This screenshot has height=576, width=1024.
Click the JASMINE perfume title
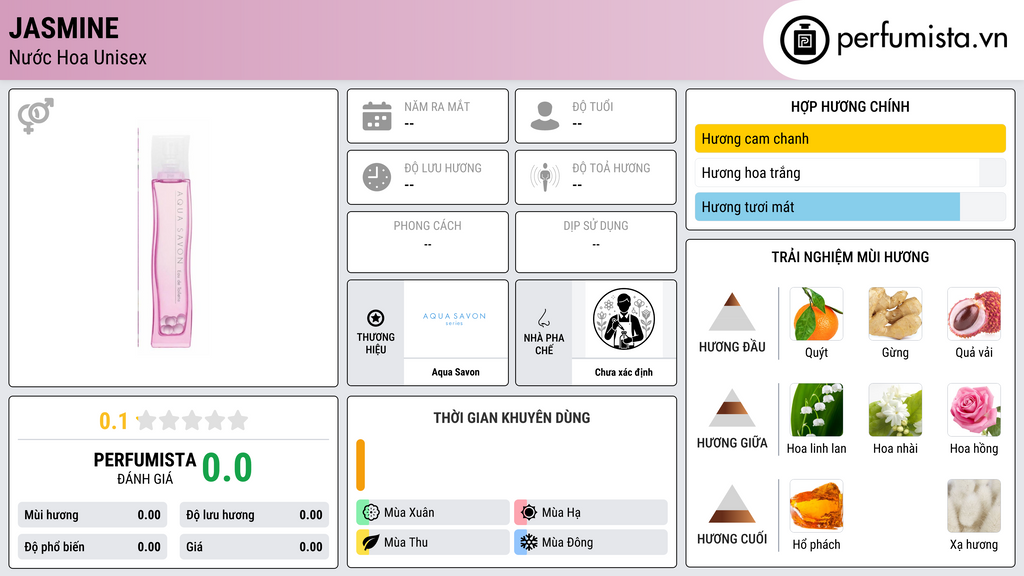[x=64, y=28]
